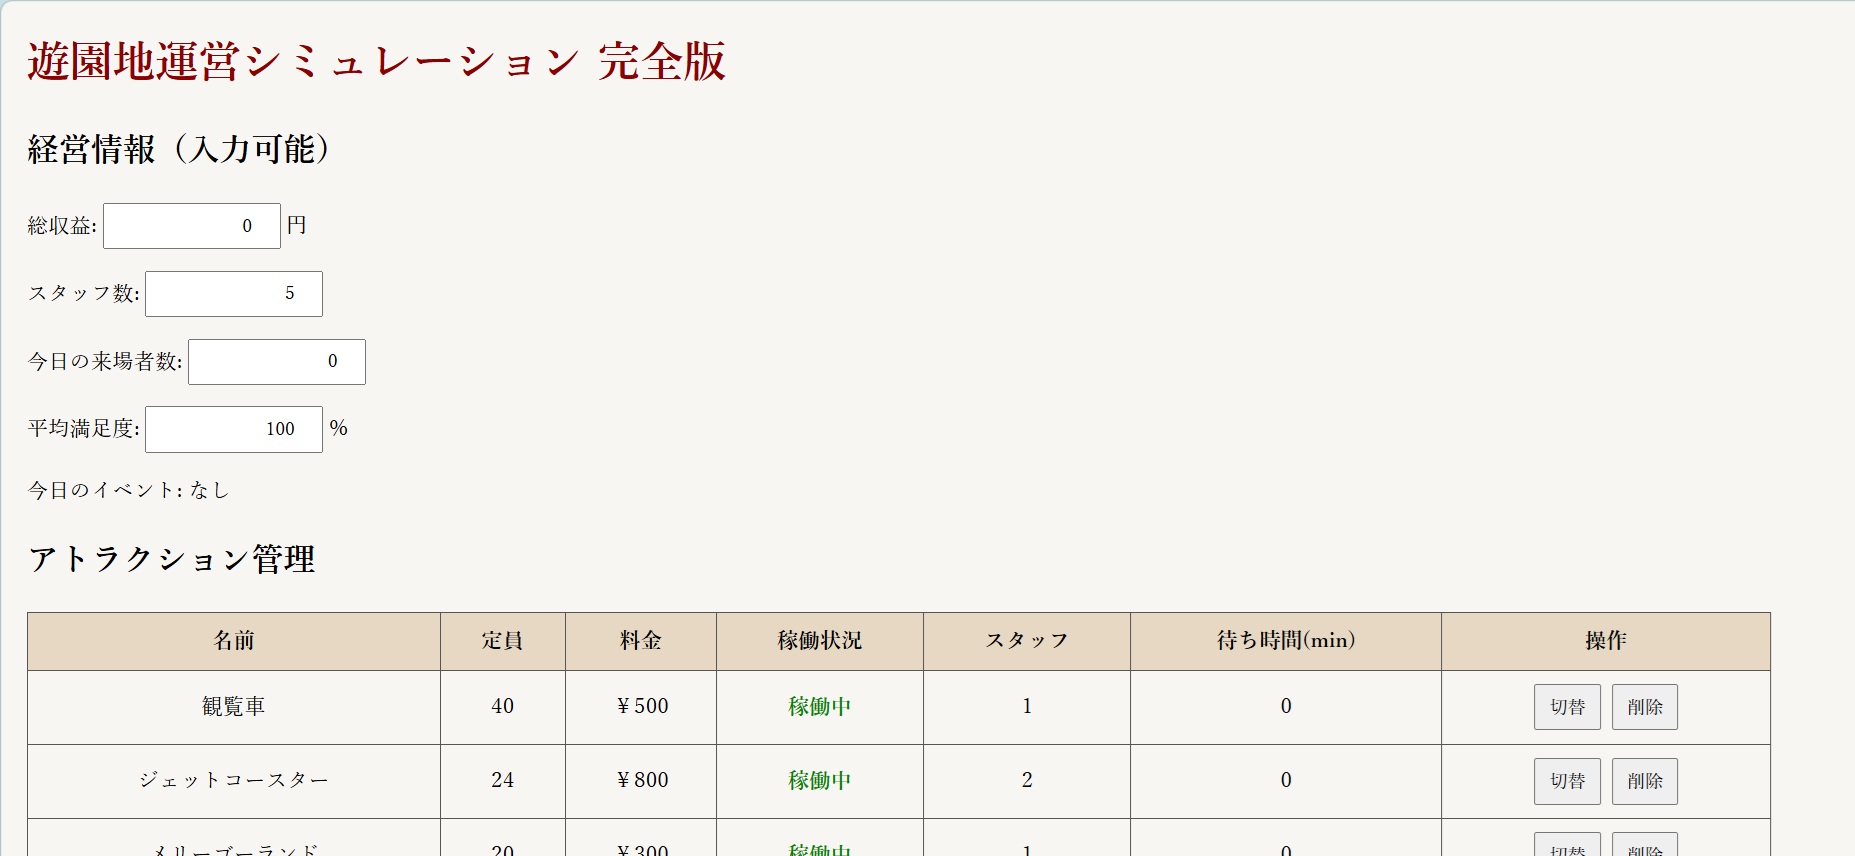Remove ジェットコースター using 削除 button

(1644, 781)
